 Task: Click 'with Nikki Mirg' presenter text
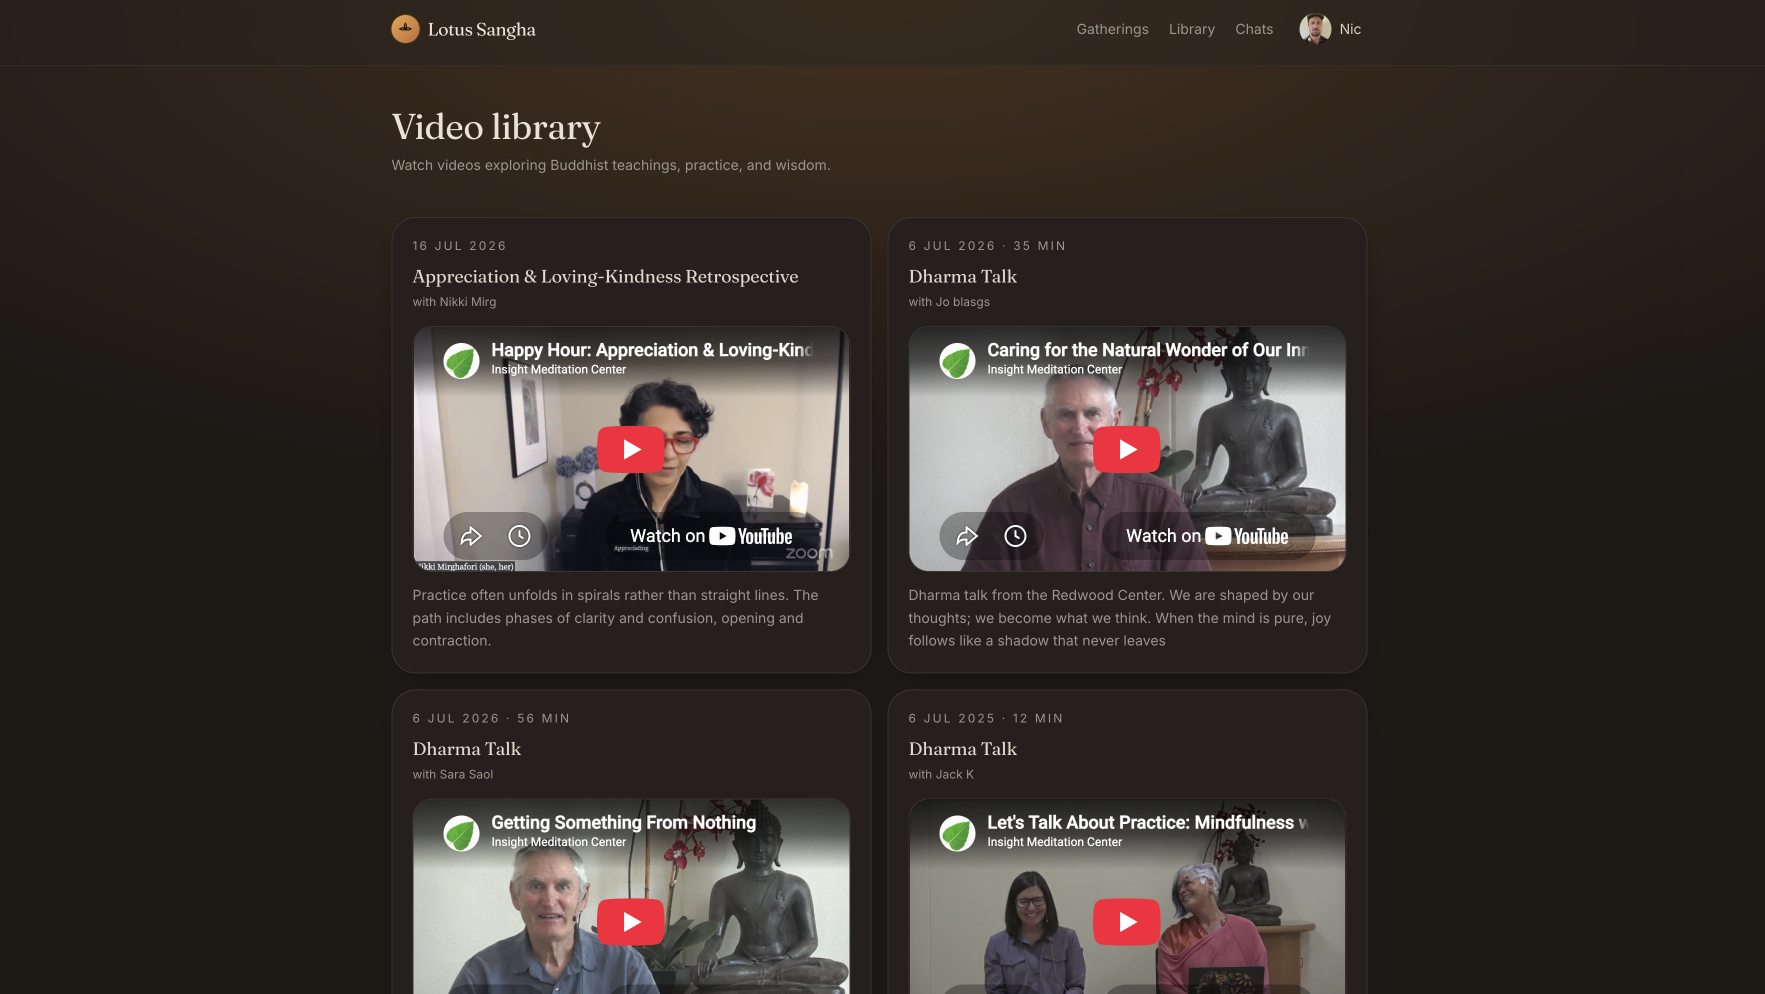click(x=454, y=302)
